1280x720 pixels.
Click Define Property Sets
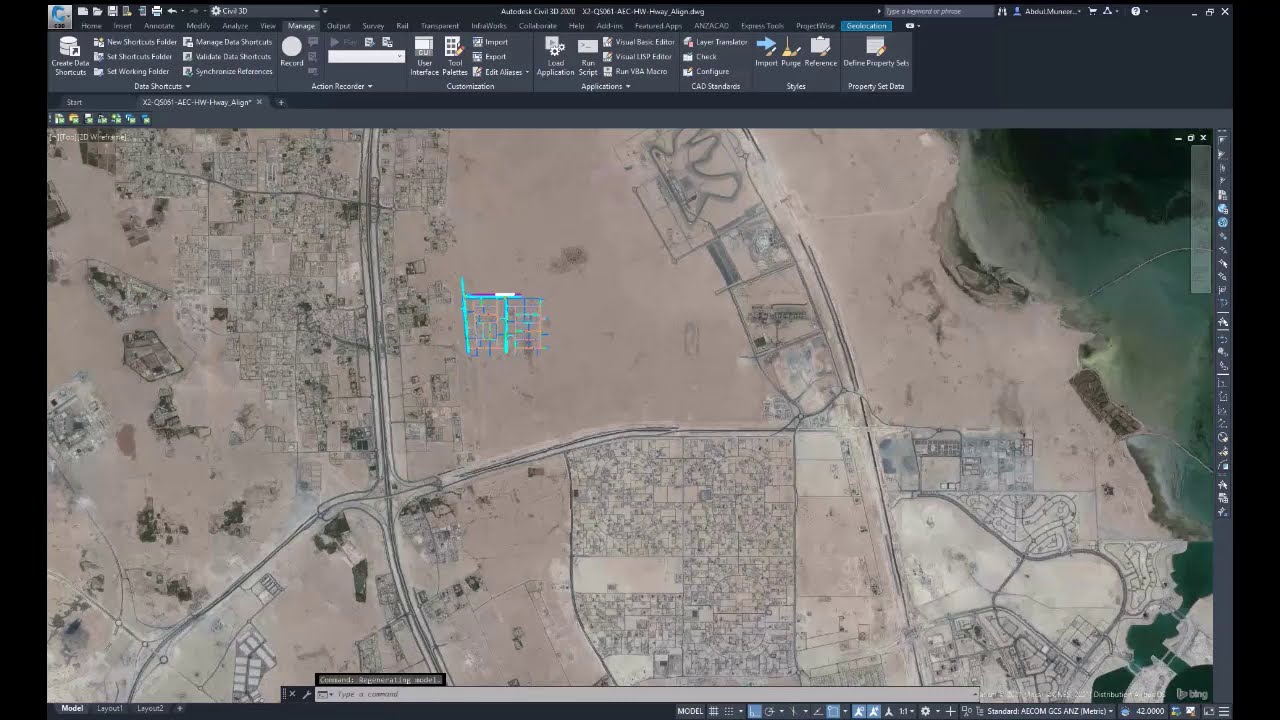(876, 52)
